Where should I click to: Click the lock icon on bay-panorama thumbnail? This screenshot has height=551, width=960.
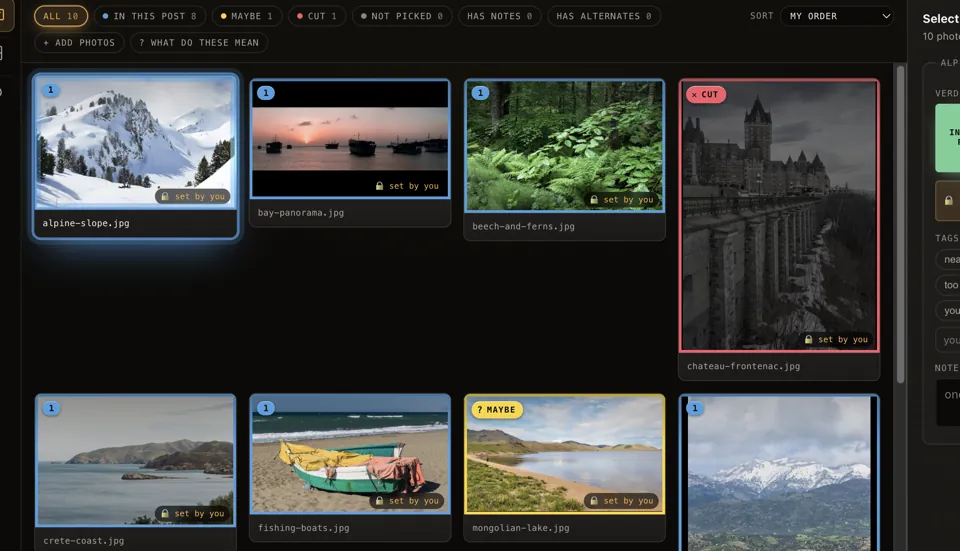coord(380,186)
